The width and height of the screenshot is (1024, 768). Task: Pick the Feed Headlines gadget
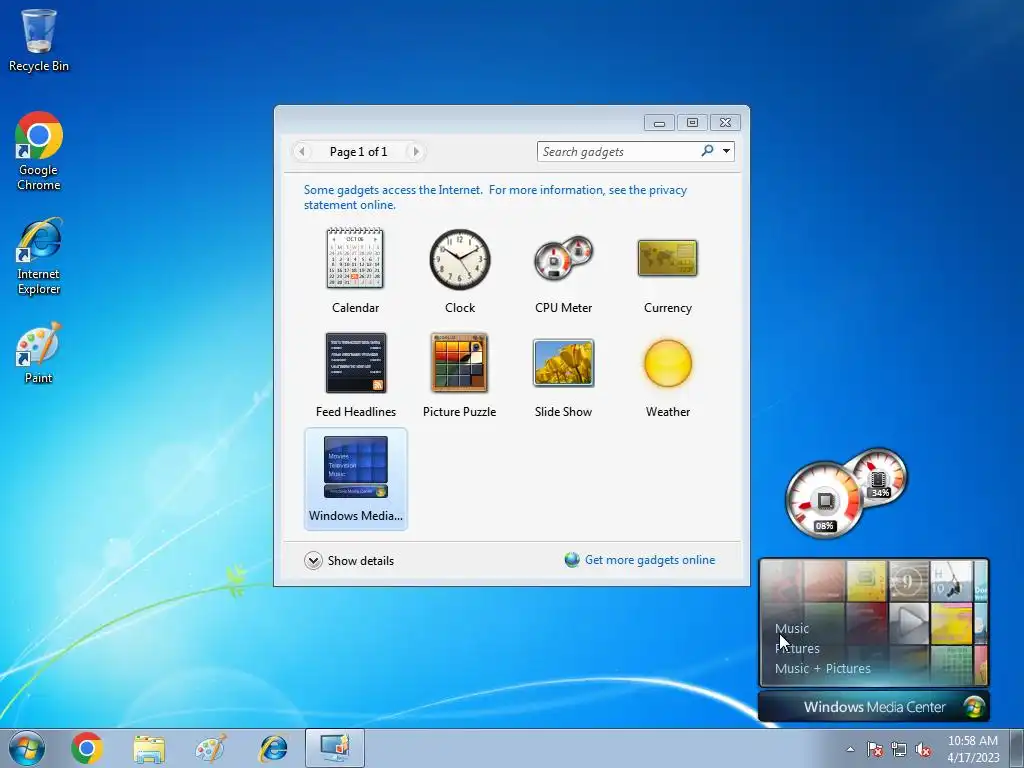[x=355, y=375]
